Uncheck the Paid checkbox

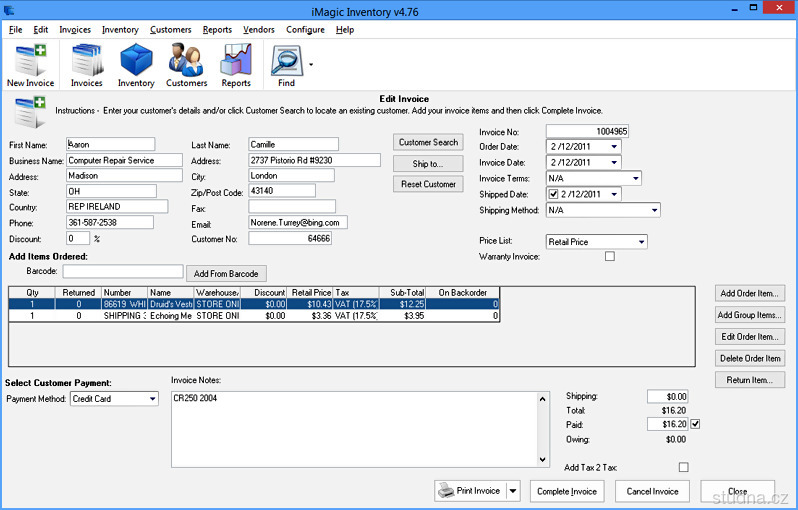click(696, 424)
